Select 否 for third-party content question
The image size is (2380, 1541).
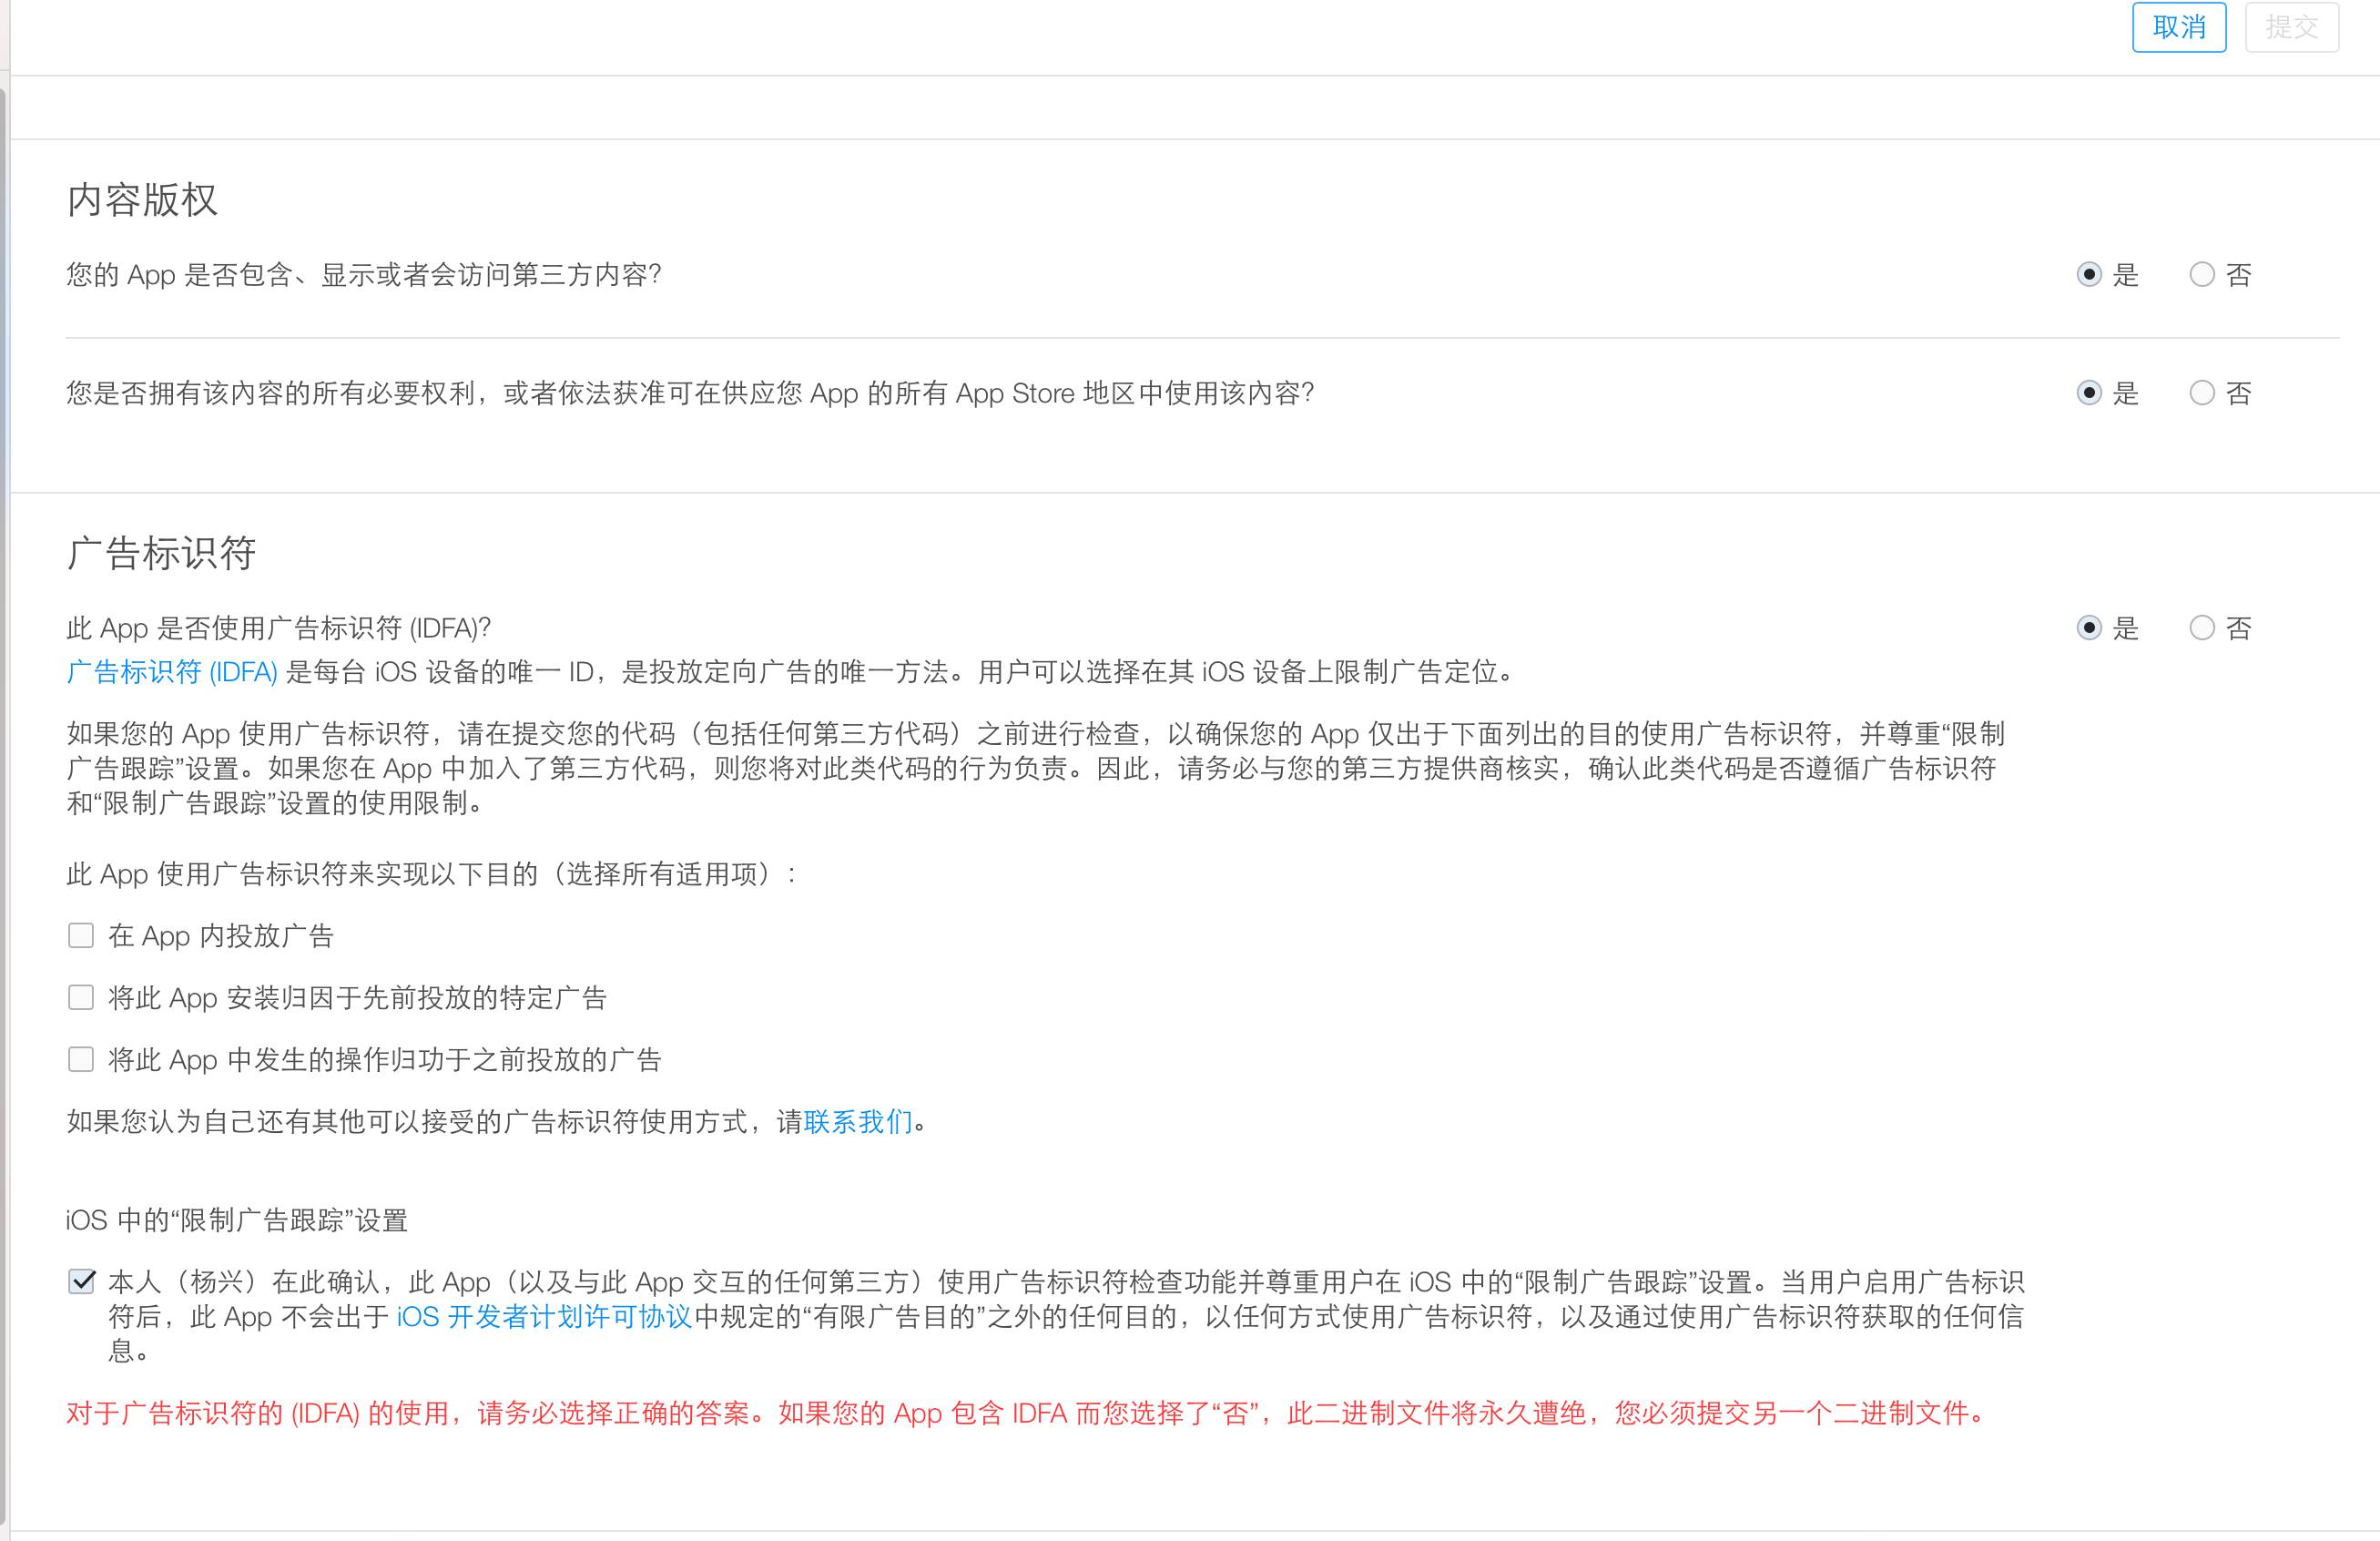pyautogui.click(x=2201, y=275)
